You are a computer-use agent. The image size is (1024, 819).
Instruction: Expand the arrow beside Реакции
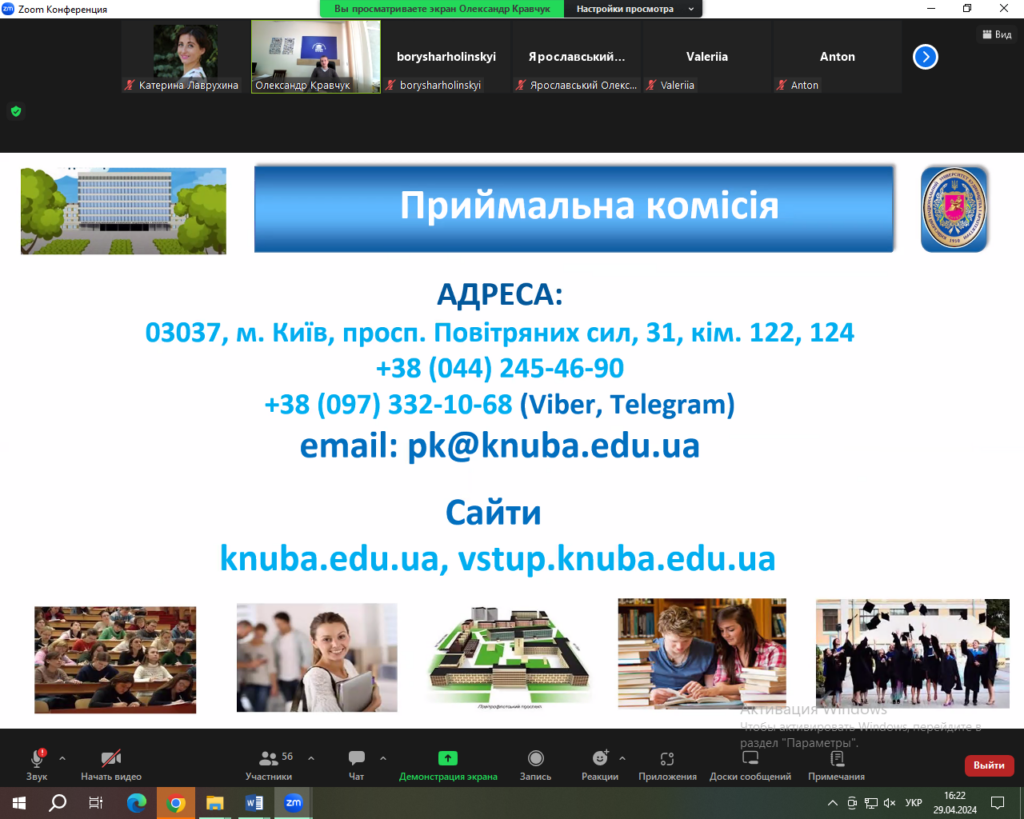click(622, 758)
